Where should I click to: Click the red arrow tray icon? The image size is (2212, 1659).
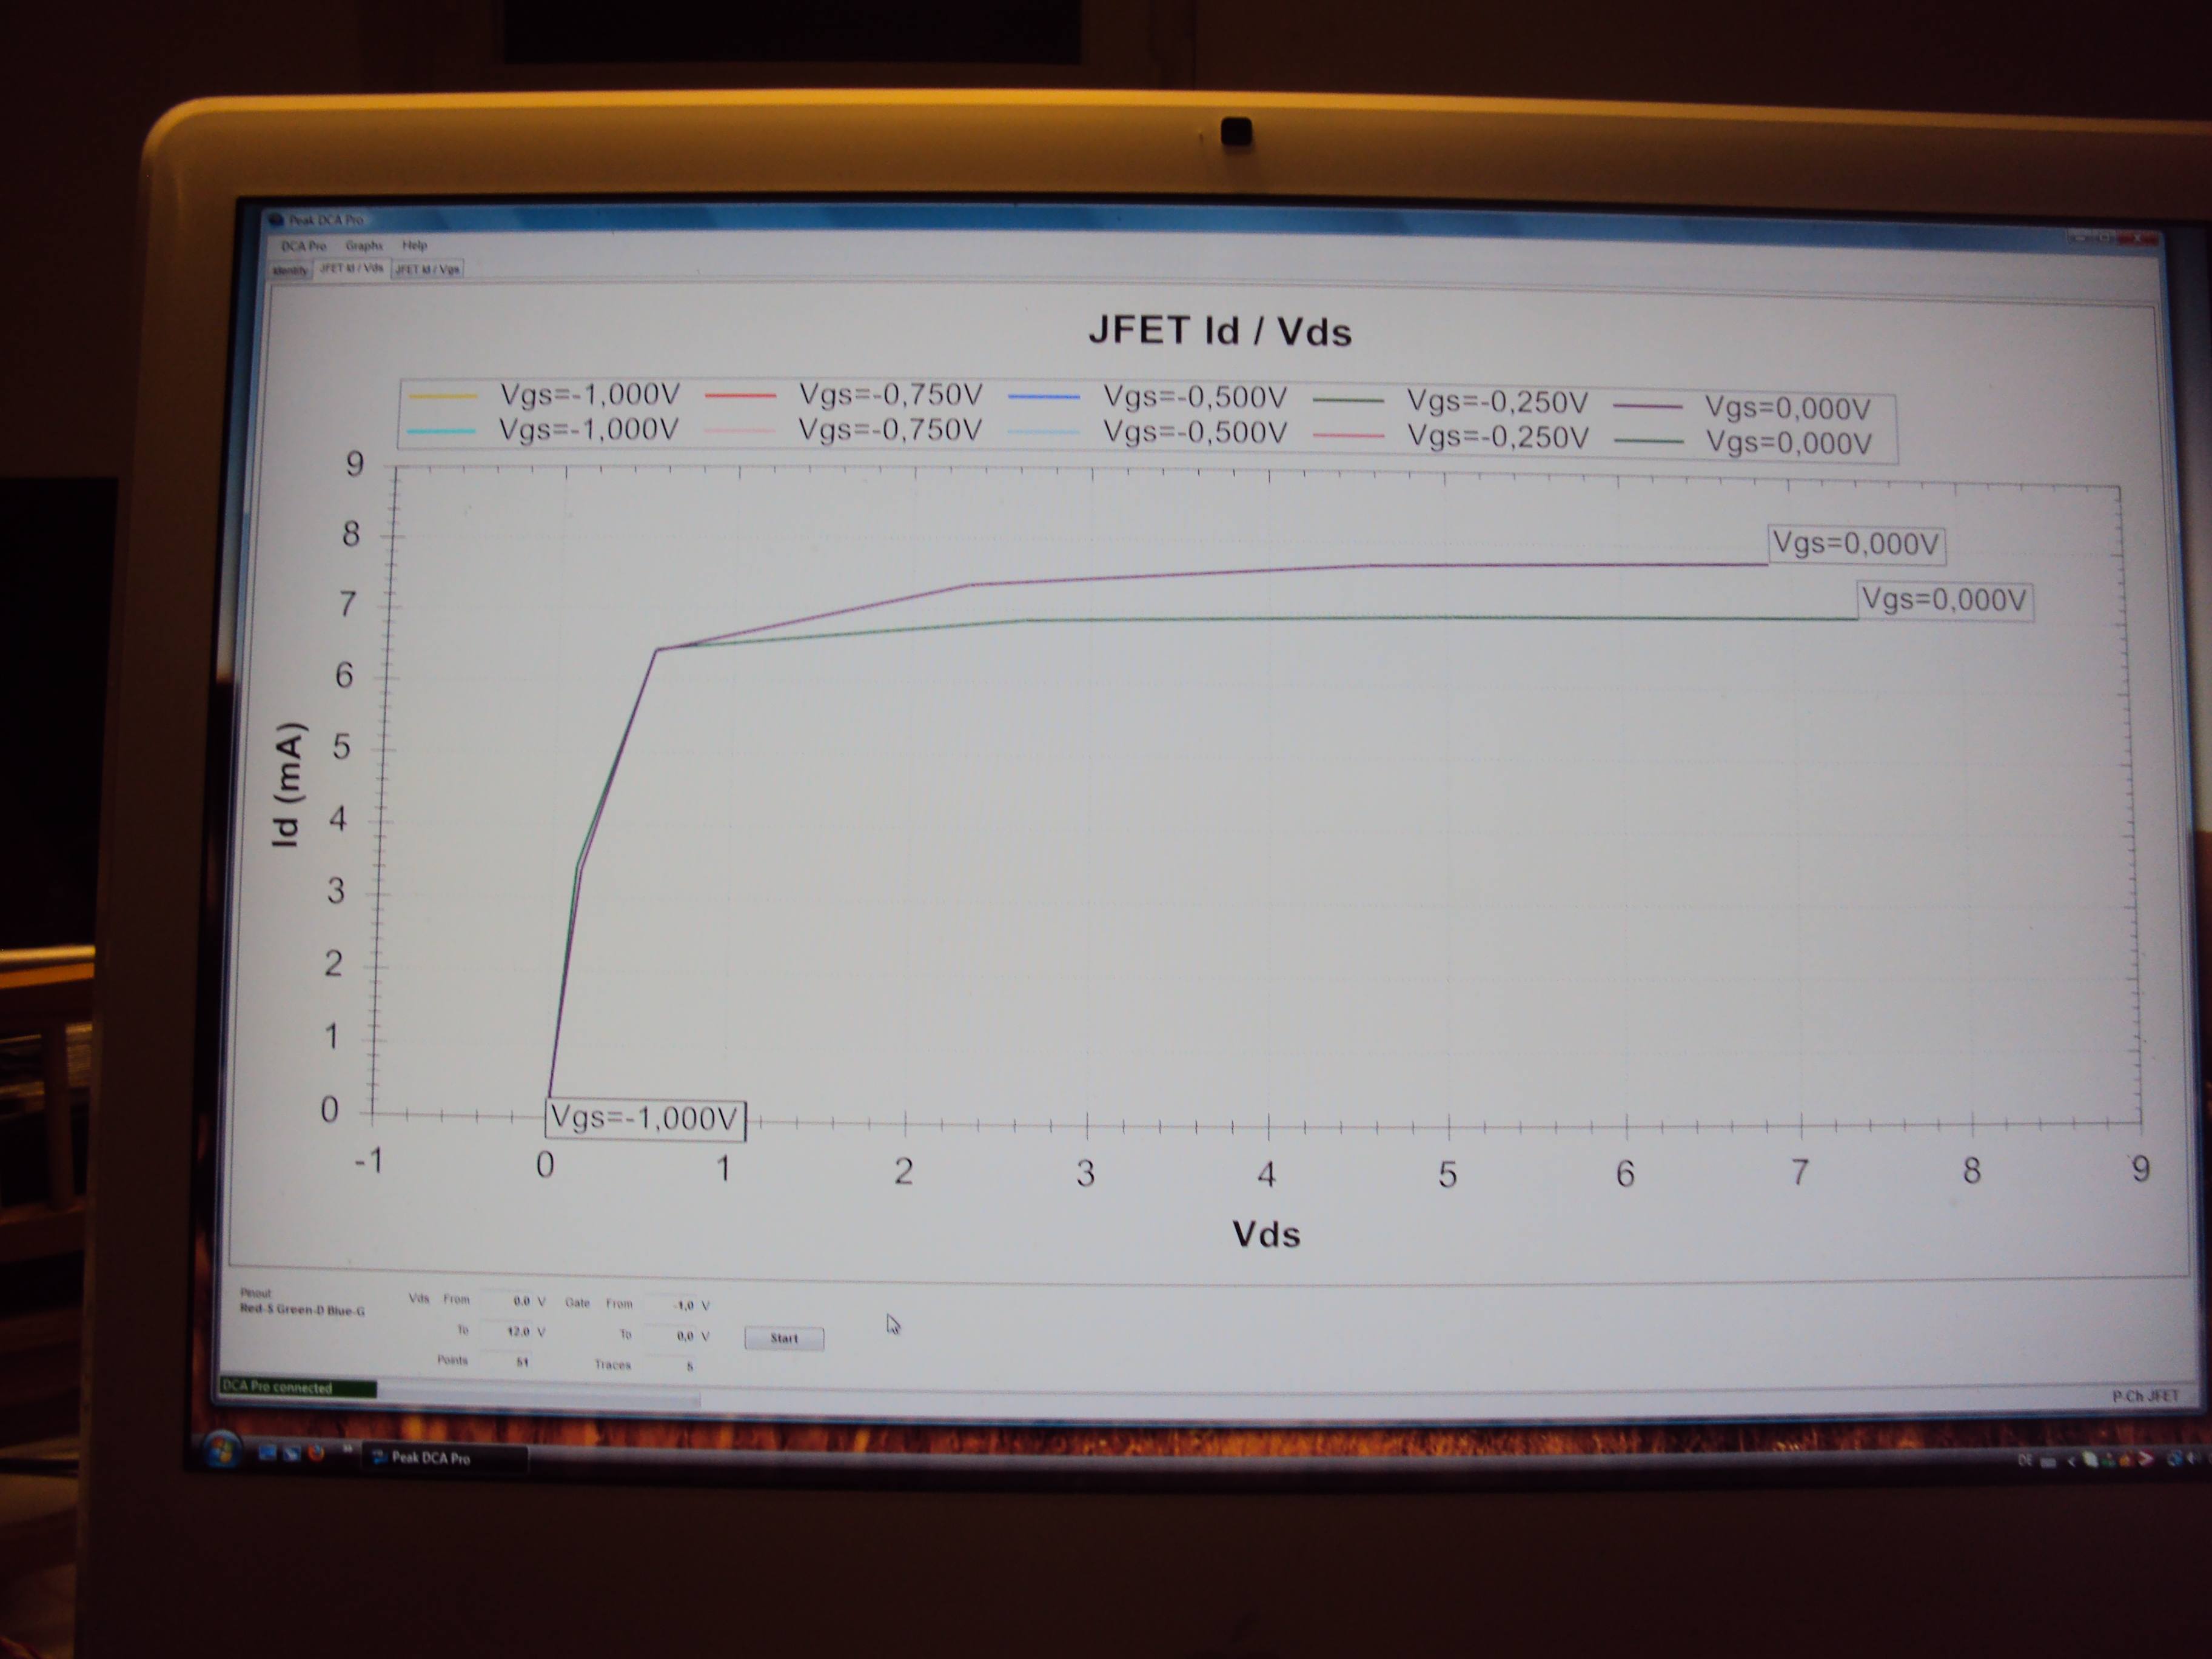pos(2146,1459)
